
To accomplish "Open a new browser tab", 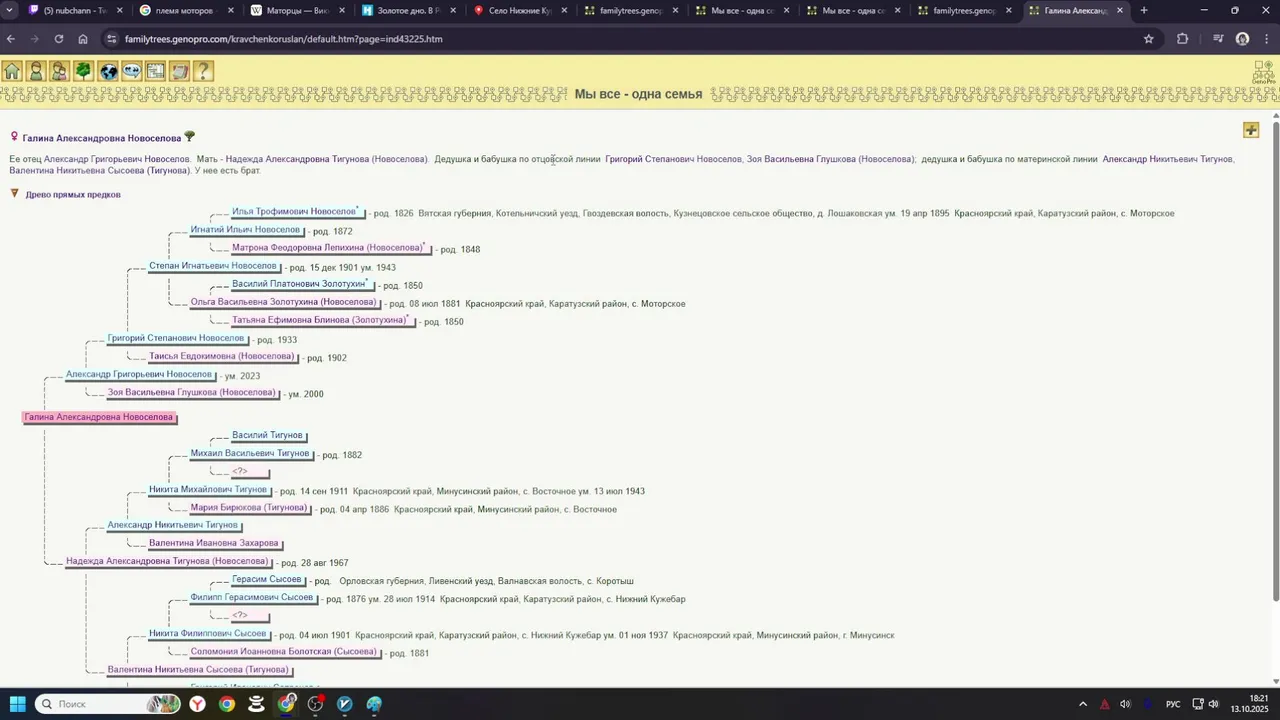I will click(1144, 10).
